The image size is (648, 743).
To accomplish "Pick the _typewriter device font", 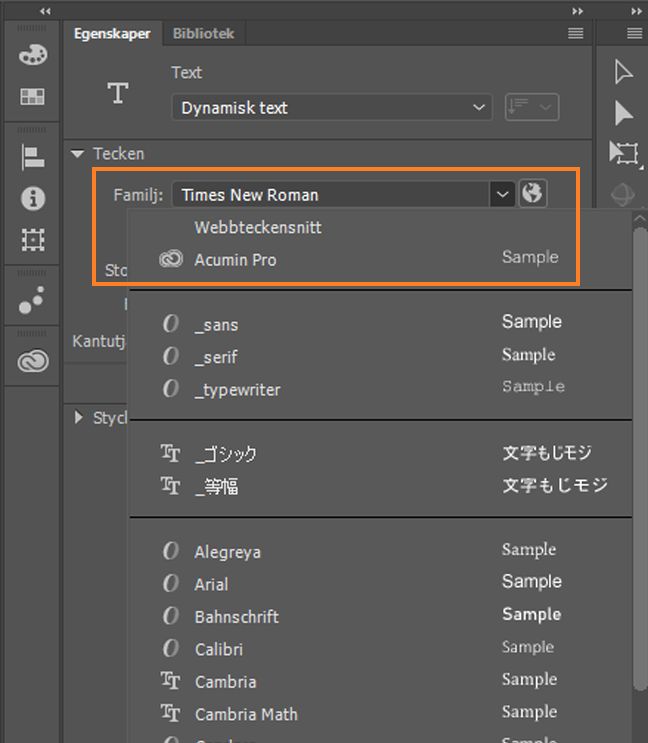I will pos(237,390).
